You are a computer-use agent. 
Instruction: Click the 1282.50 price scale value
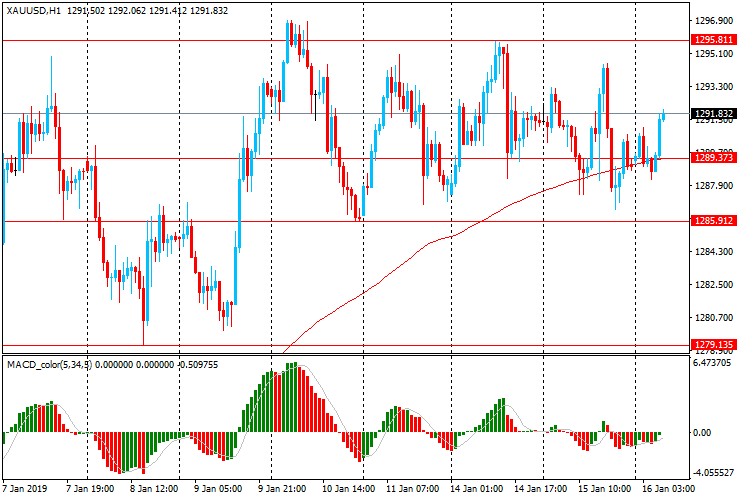point(710,285)
